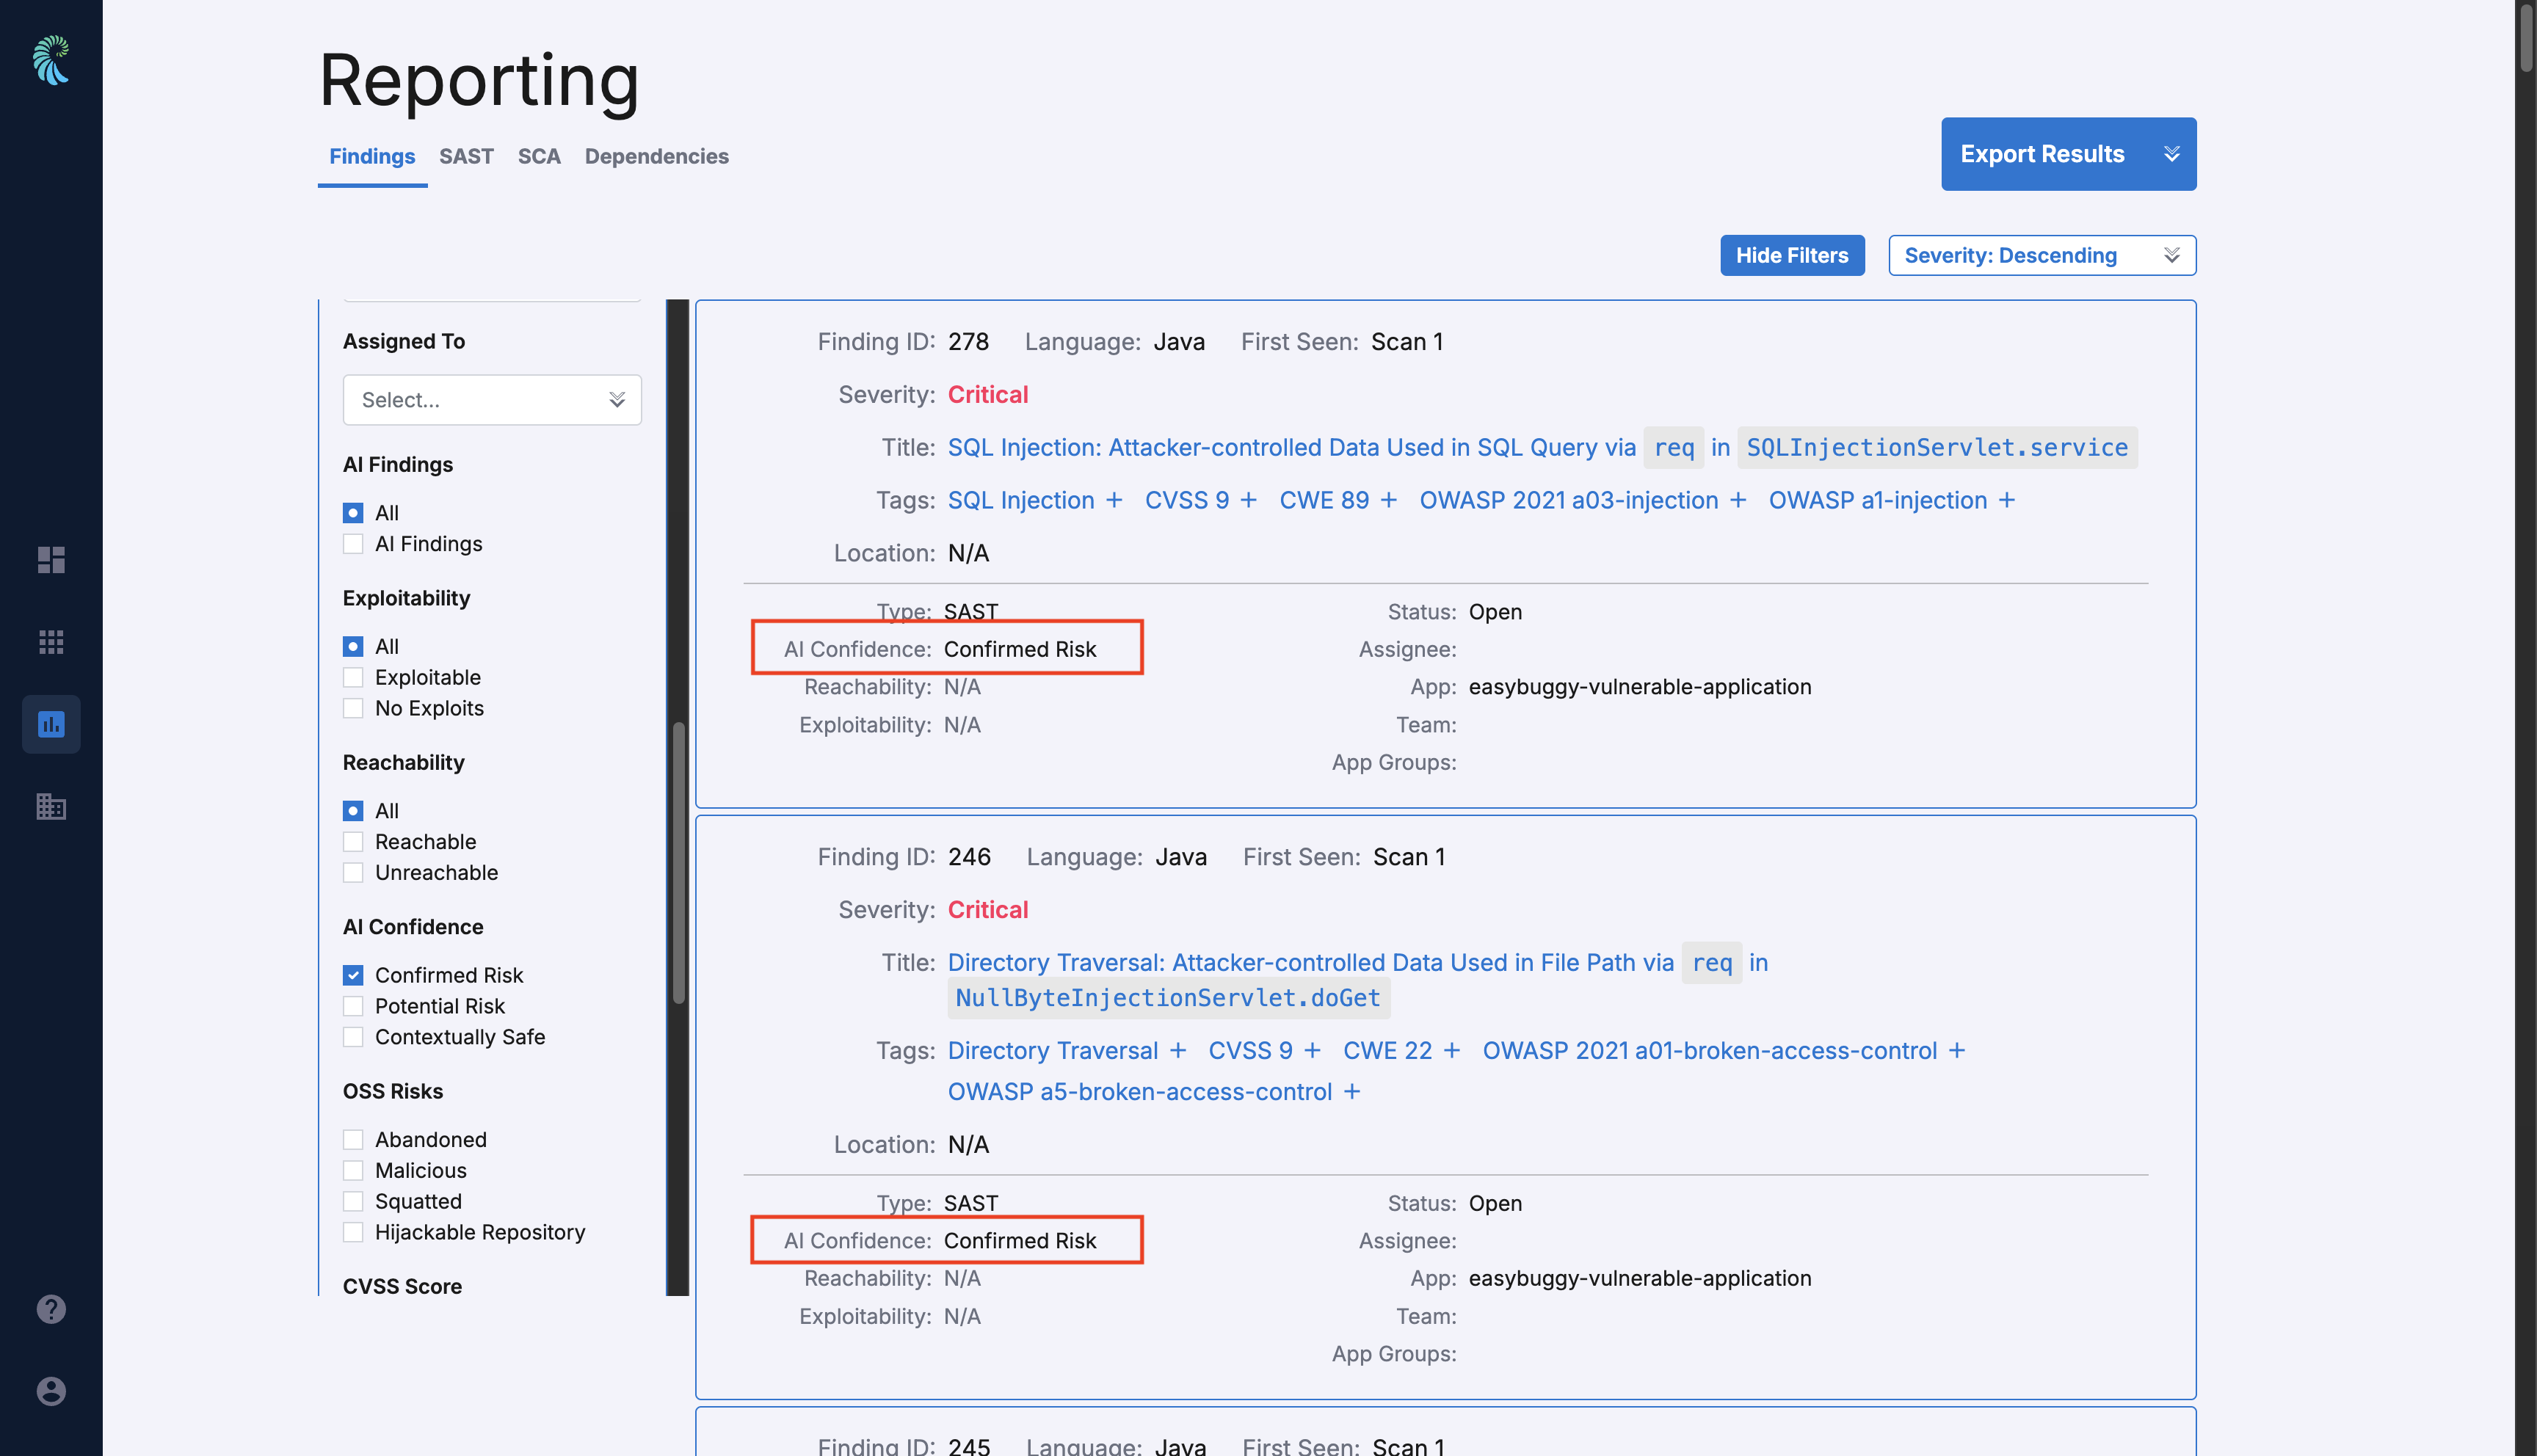Click the Endor Labs logo icon
This screenshot has width=2537, height=1456.
(51, 60)
